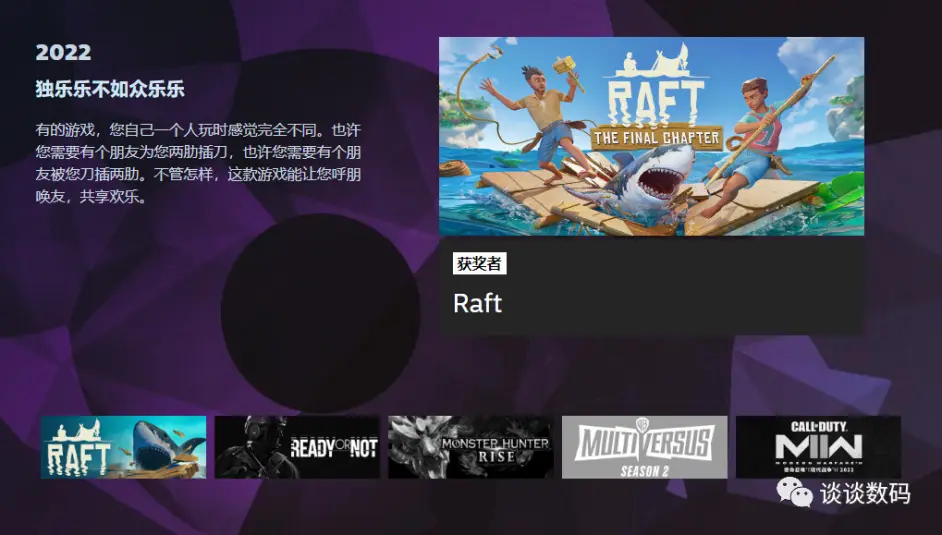Select the MultiVersus Season 2 nominee thumbnail
Viewport: 942px width, 535px height.
[x=644, y=447]
